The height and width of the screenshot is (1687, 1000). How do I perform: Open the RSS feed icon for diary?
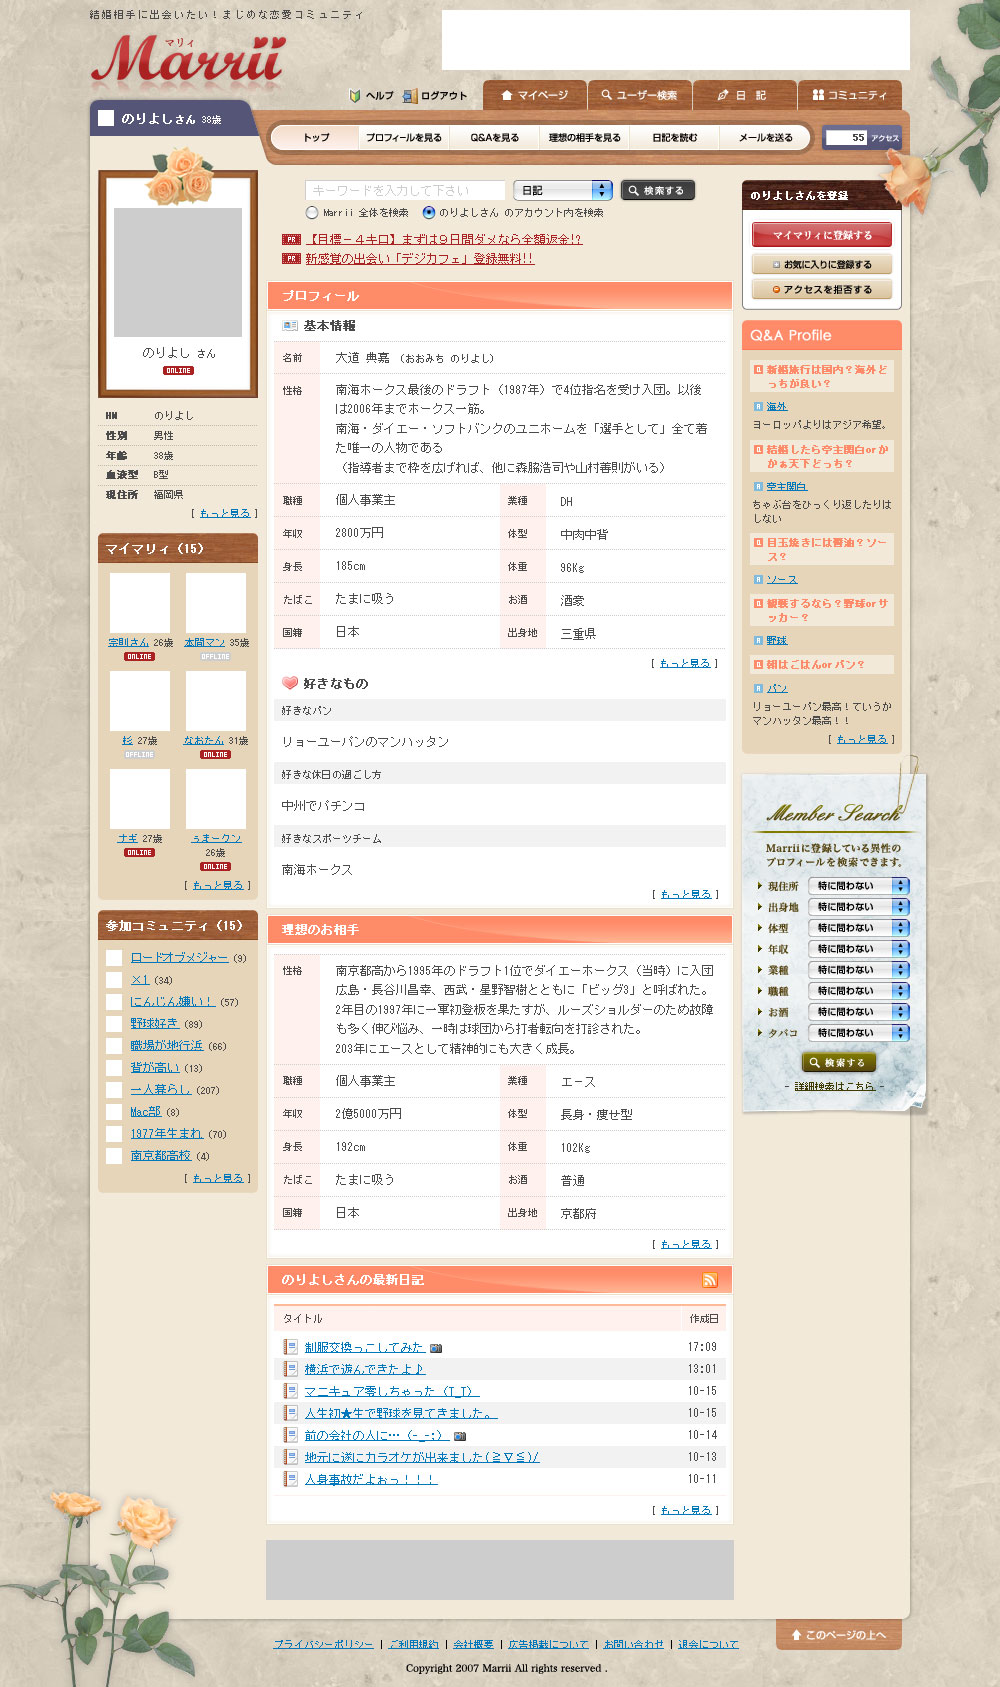(710, 1280)
